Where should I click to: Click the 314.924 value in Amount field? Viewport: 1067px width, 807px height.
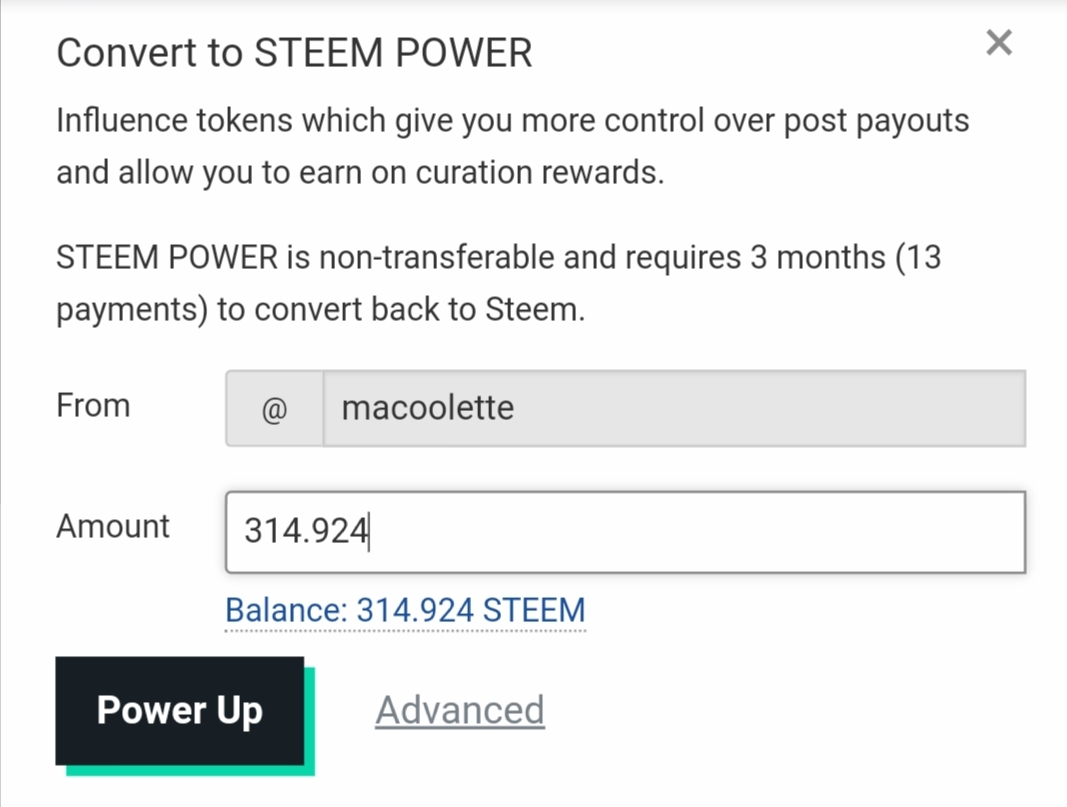click(x=306, y=532)
